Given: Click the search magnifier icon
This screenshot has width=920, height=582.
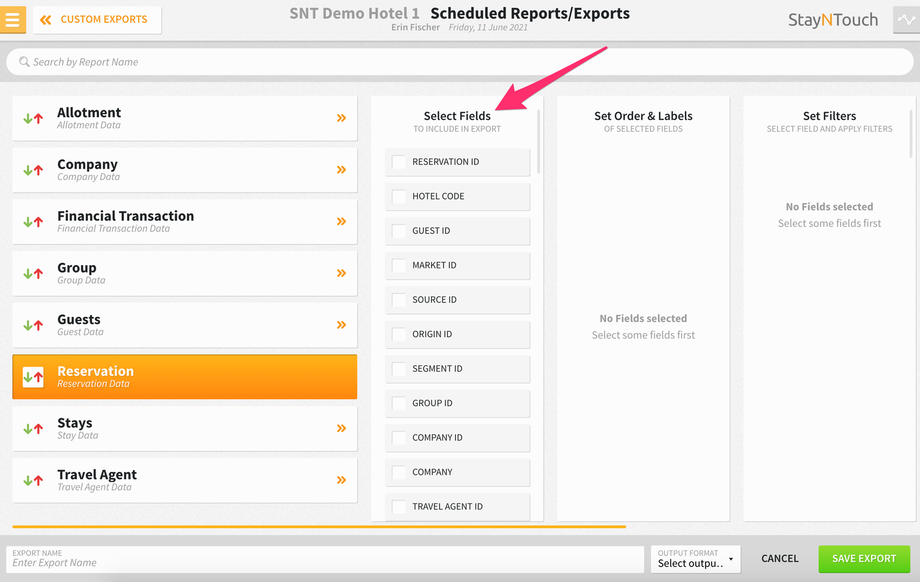Looking at the screenshot, I should tap(24, 62).
